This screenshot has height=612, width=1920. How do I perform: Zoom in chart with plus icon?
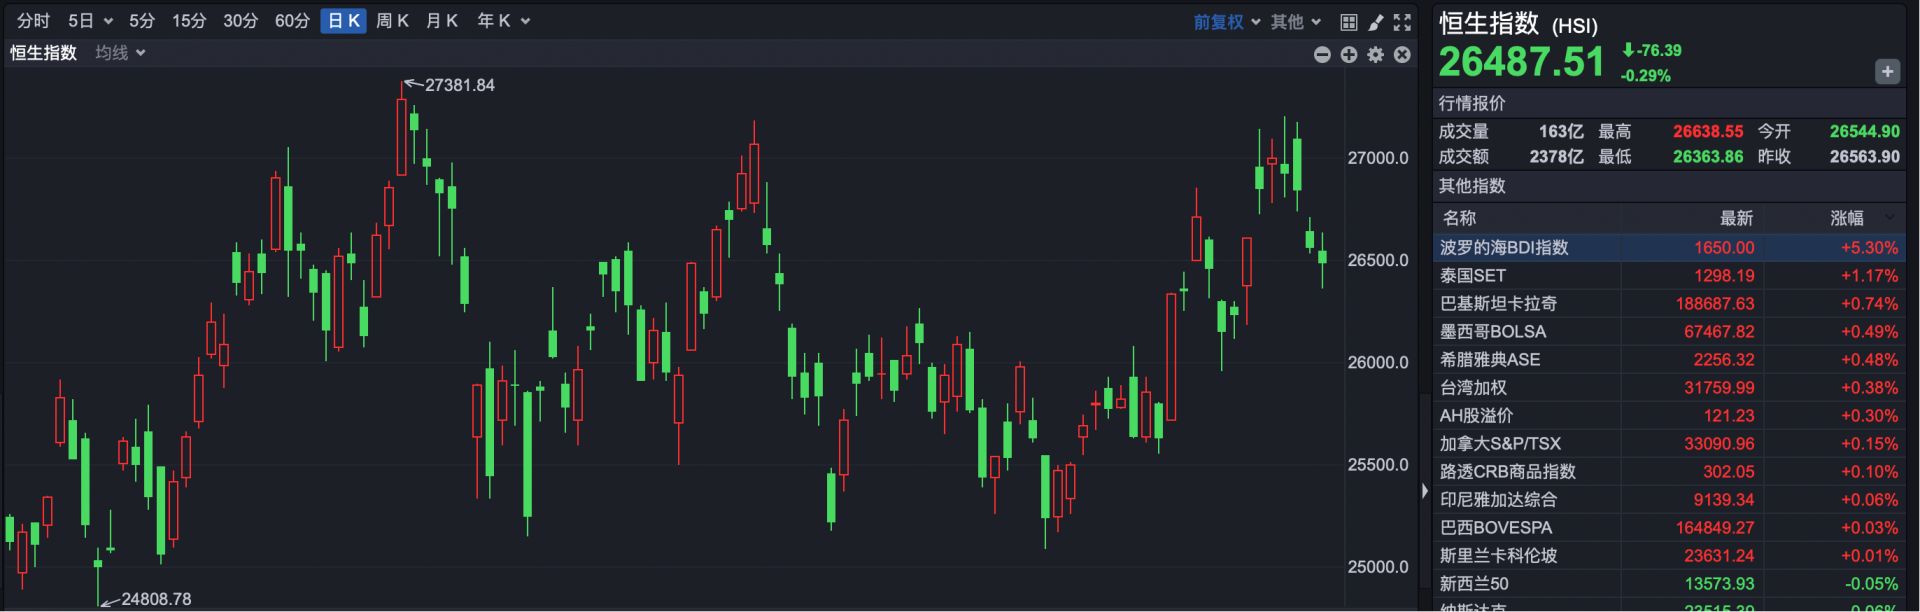(1349, 55)
